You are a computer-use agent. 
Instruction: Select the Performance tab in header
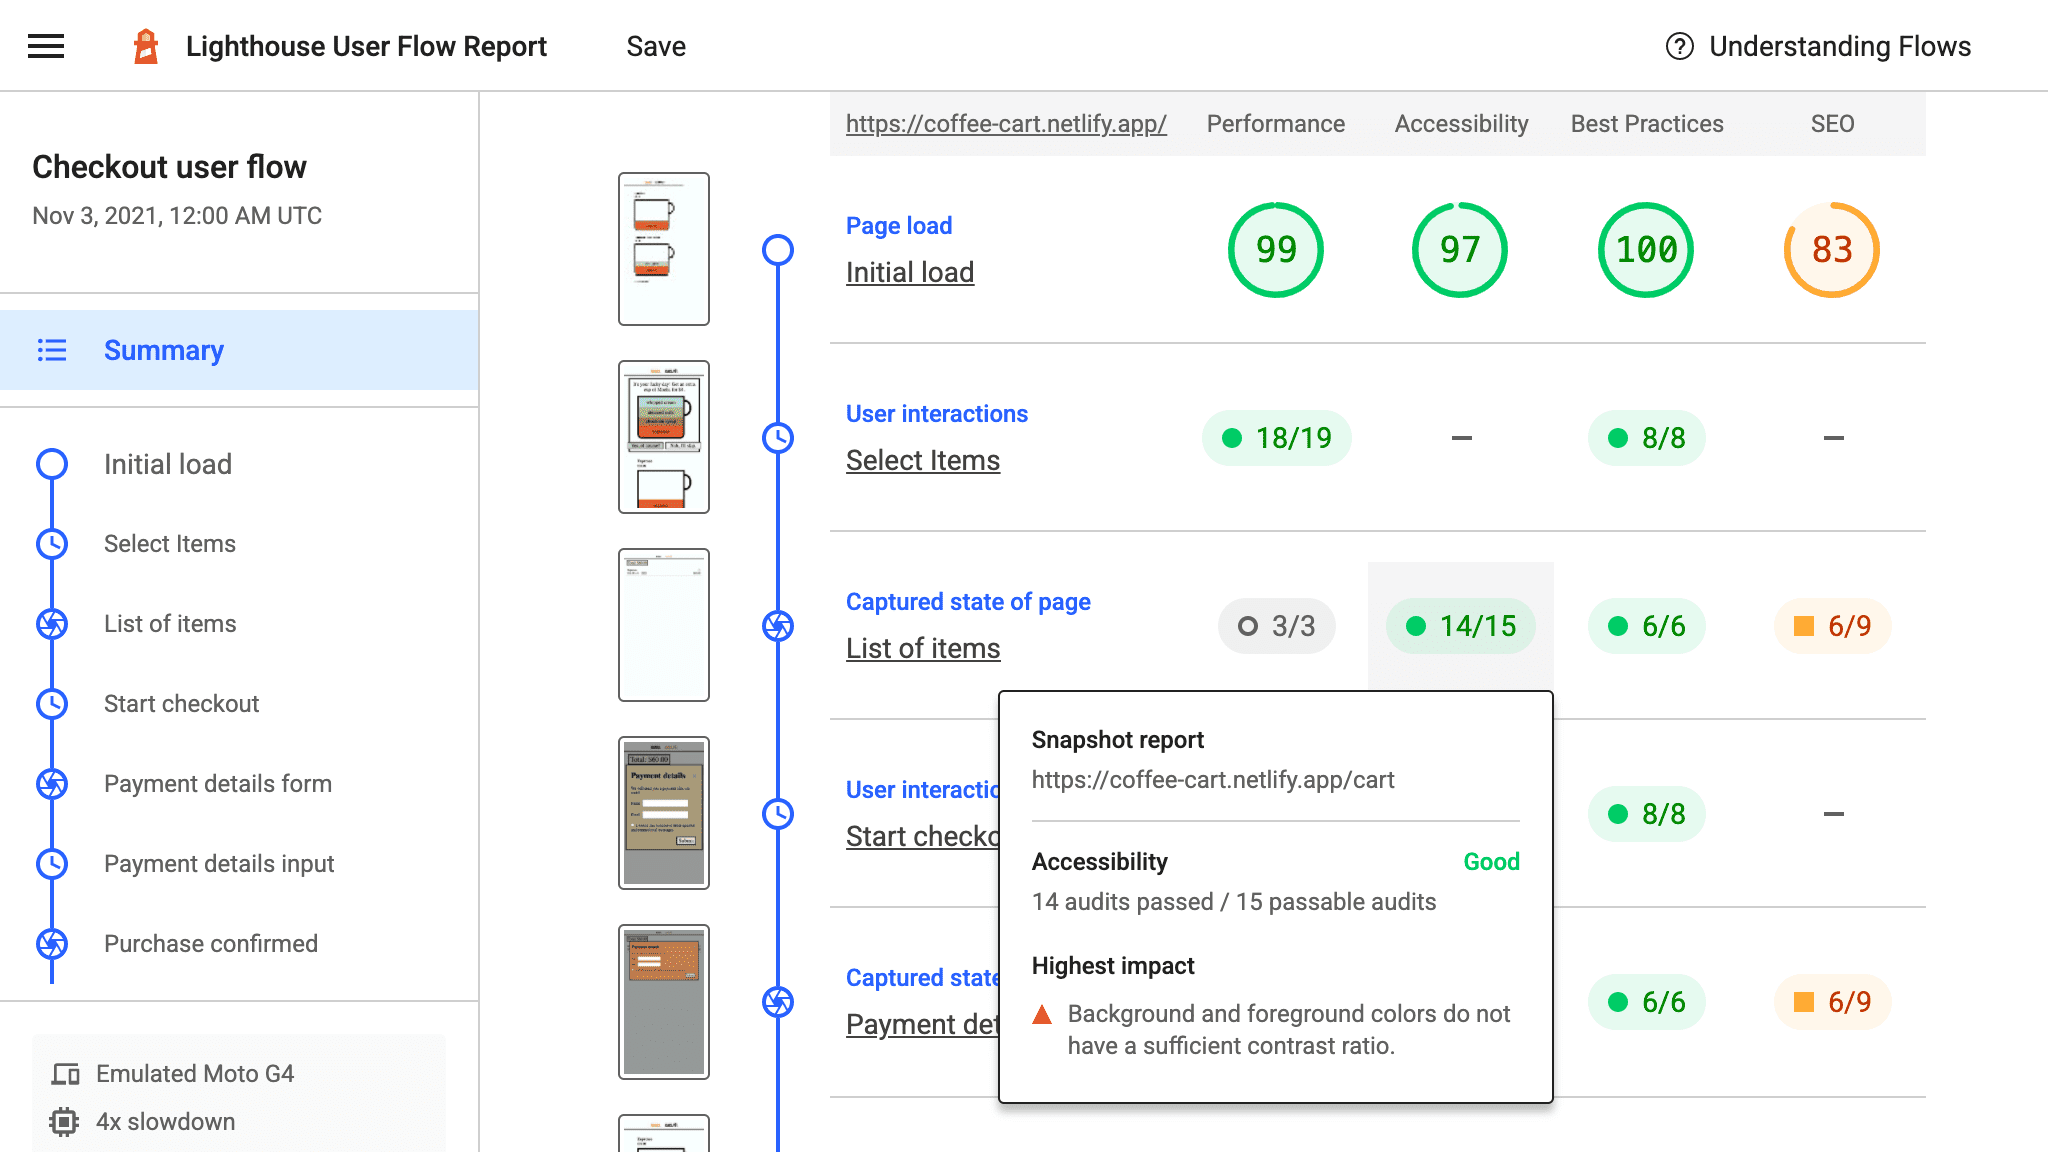(1274, 122)
